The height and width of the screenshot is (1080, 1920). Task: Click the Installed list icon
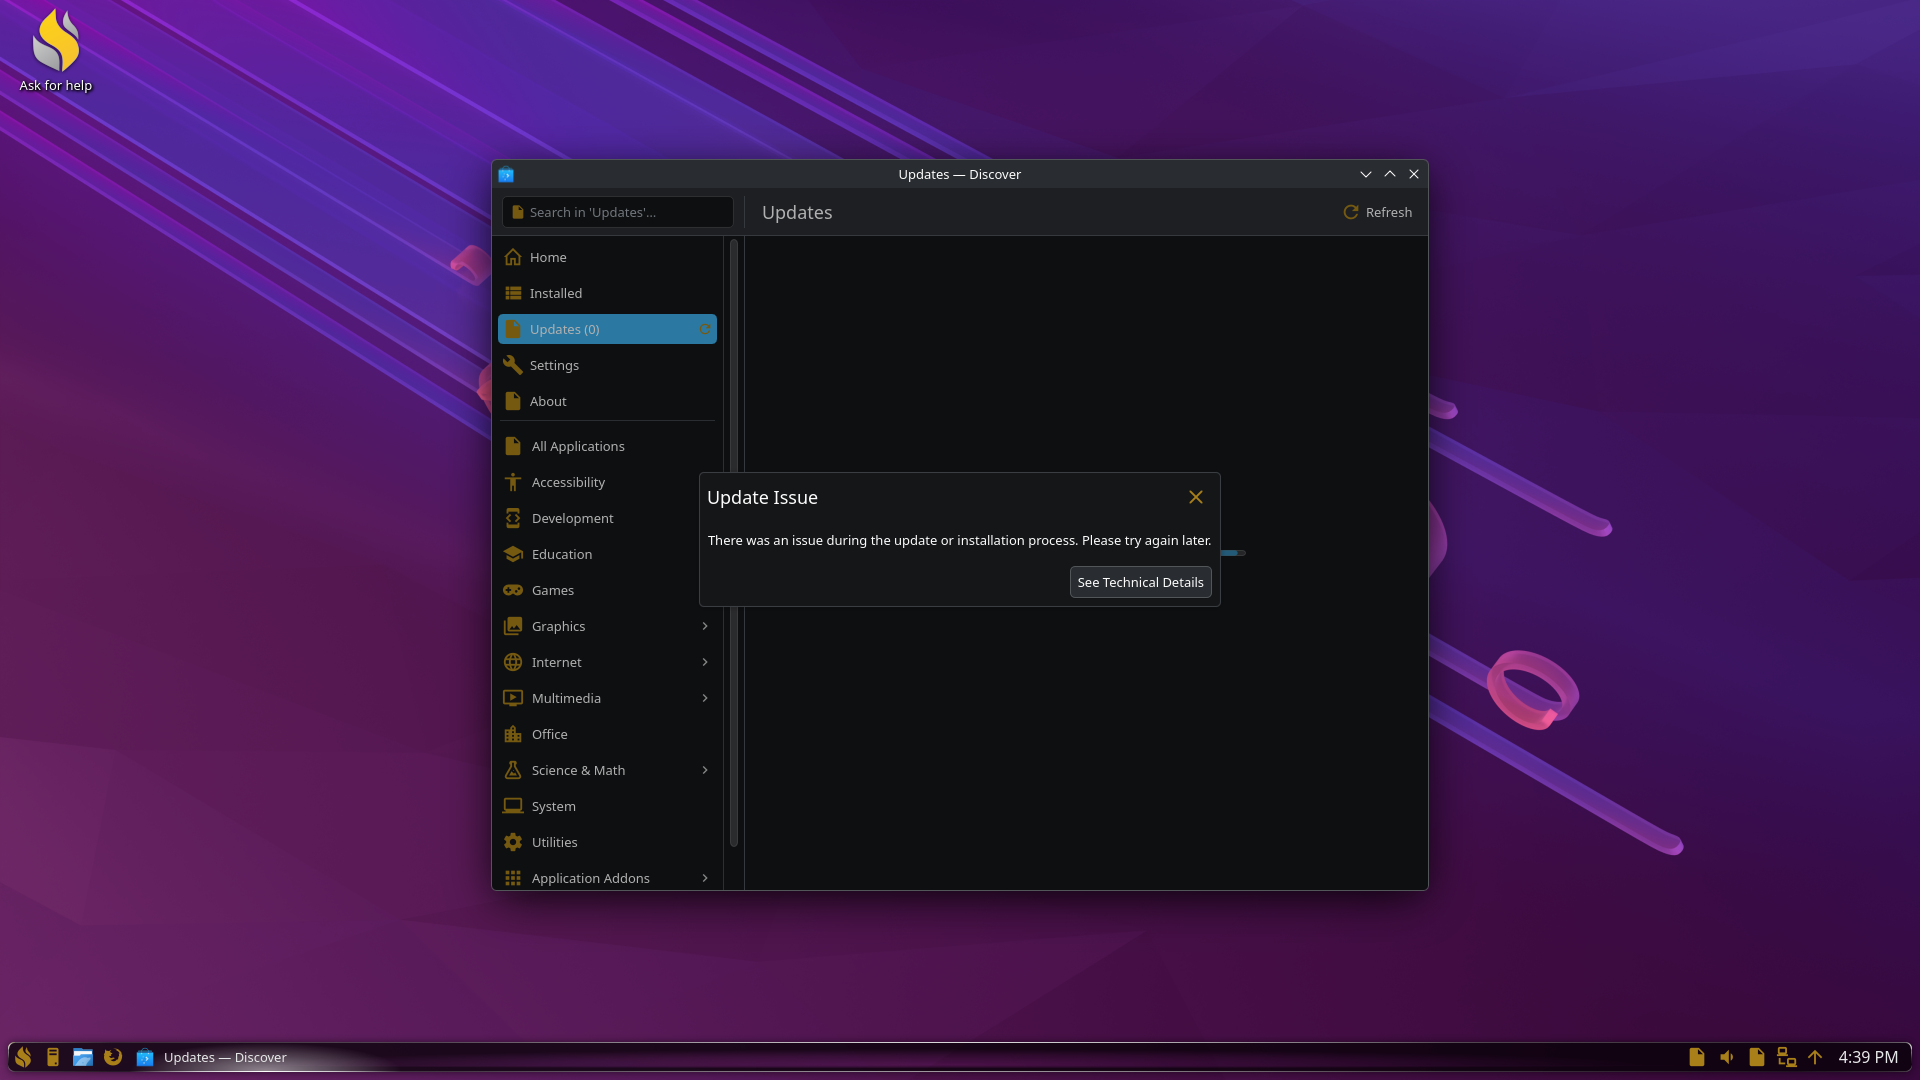[x=513, y=293]
